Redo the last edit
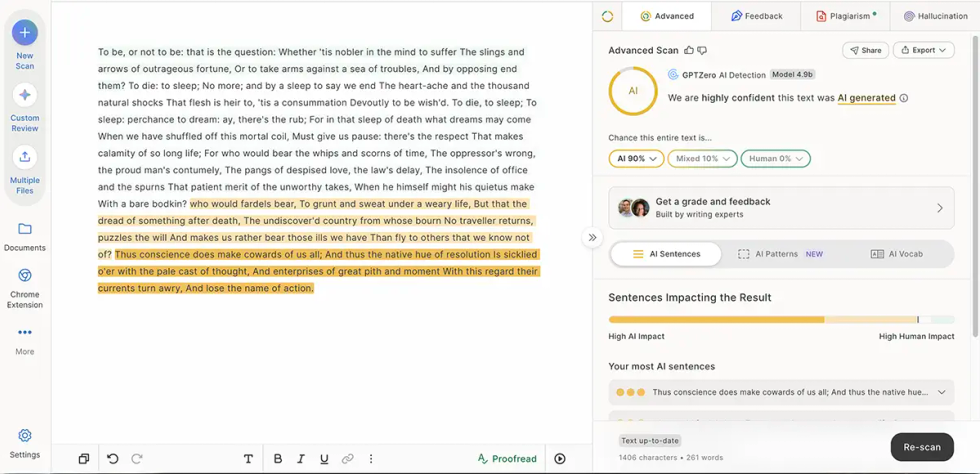Screen dimensions: 980x474 click(137, 459)
